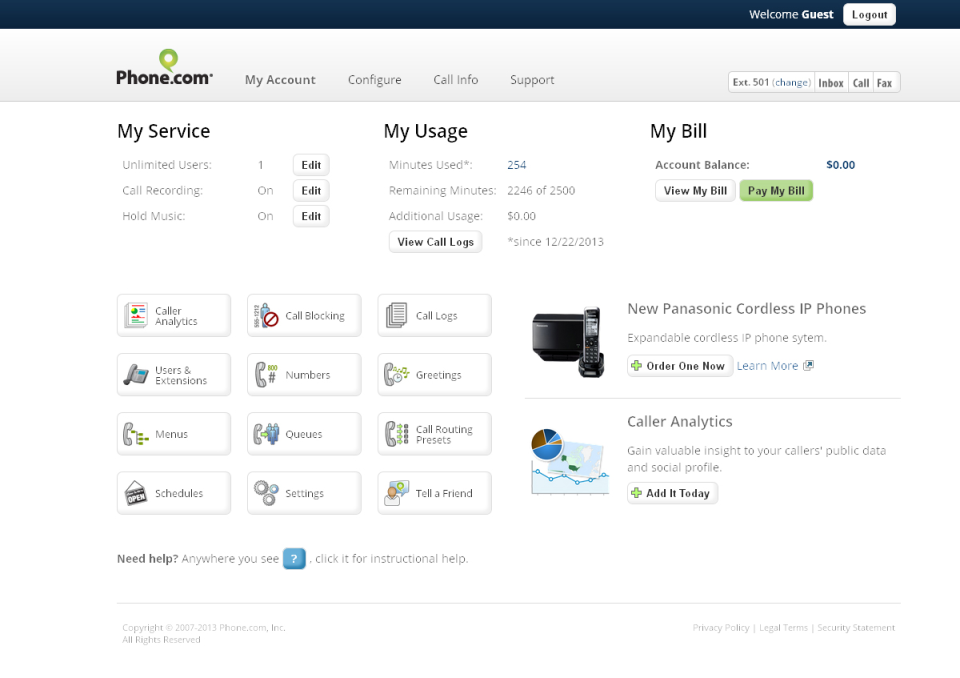Select the Numbers icon

click(x=303, y=374)
